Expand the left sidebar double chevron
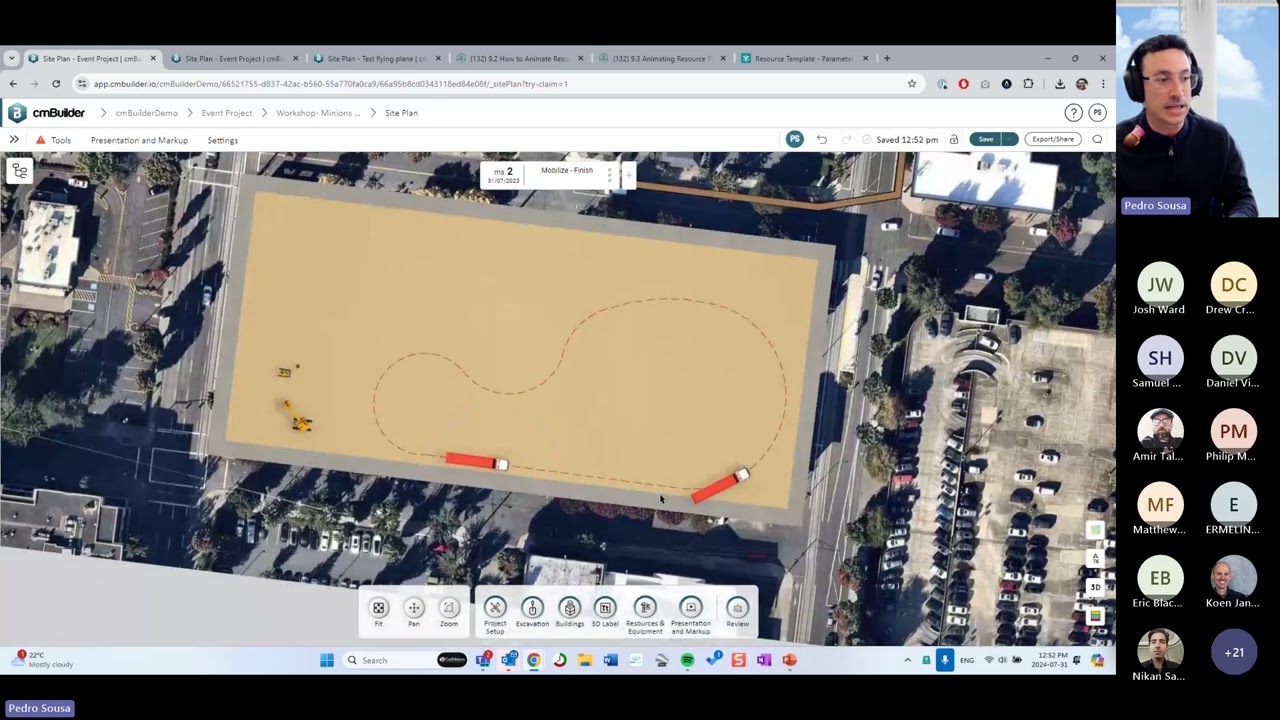Viewport: 1280px width, 720px height. (14, 140)
